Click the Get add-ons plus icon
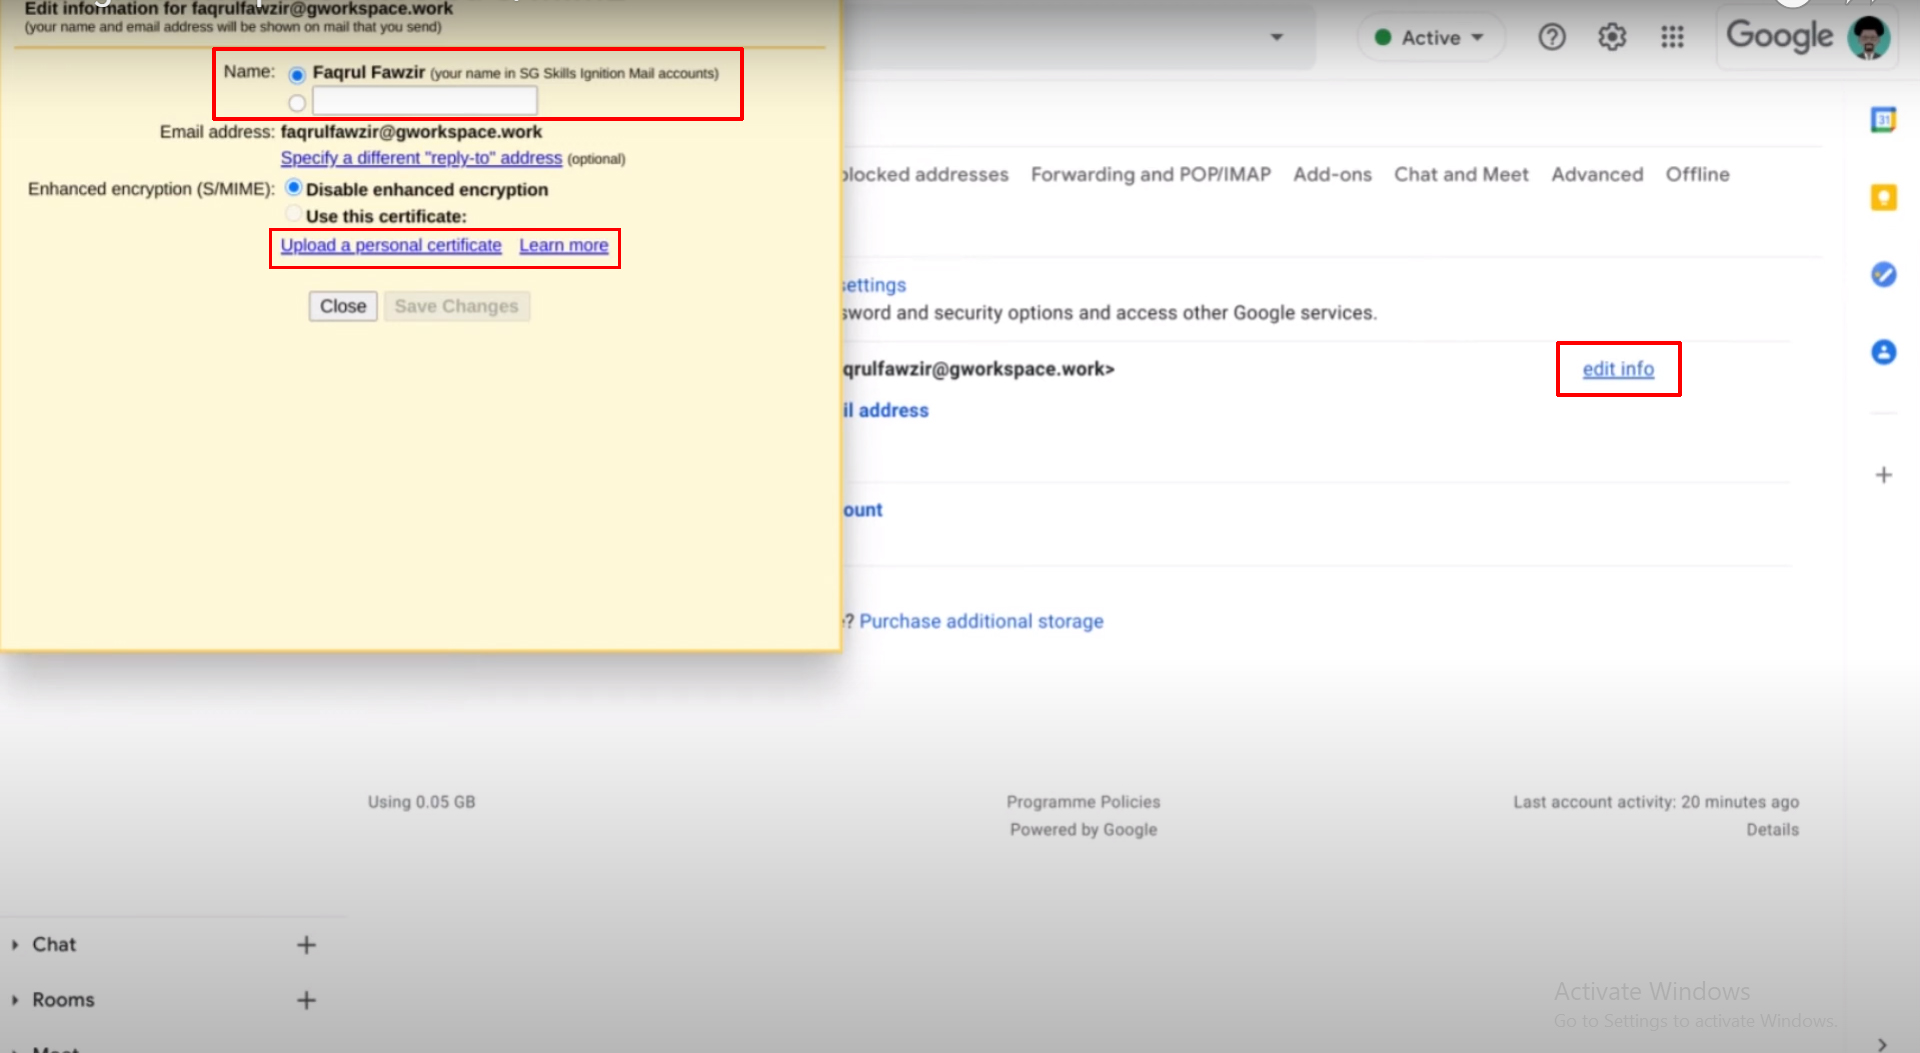The width and height of the screenshot is (1920, 1053). (1884, 475)
